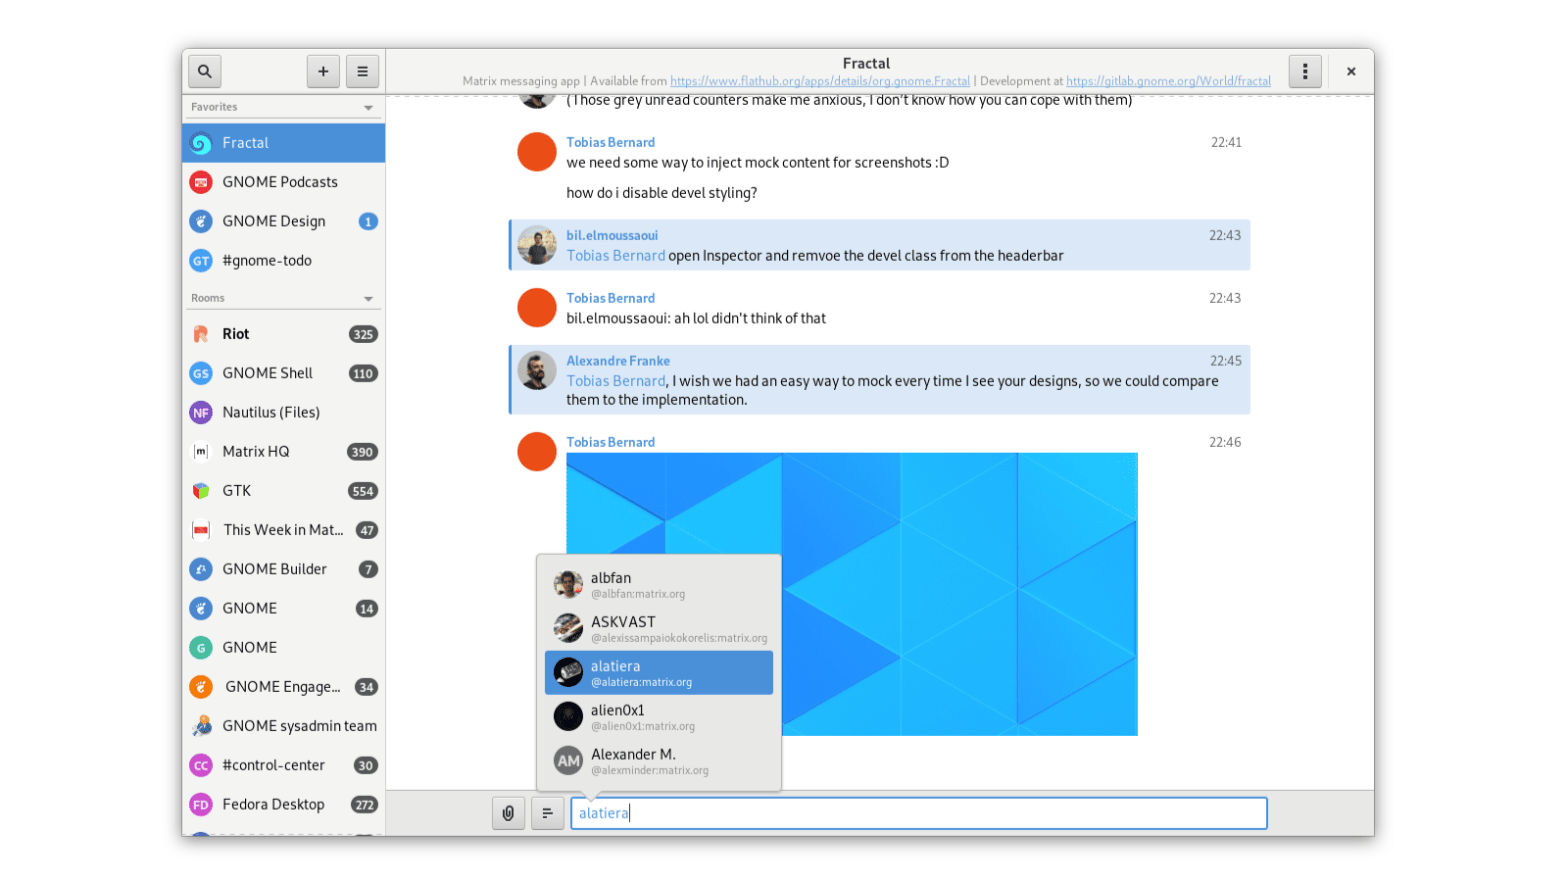Click Alexandre Franke's sender name

(618, 361)
